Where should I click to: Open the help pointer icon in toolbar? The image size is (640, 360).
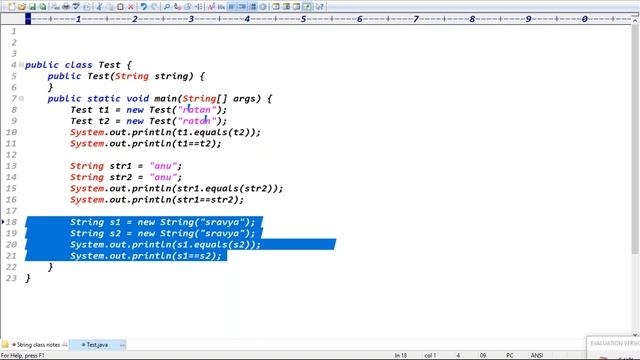[320, 7]
